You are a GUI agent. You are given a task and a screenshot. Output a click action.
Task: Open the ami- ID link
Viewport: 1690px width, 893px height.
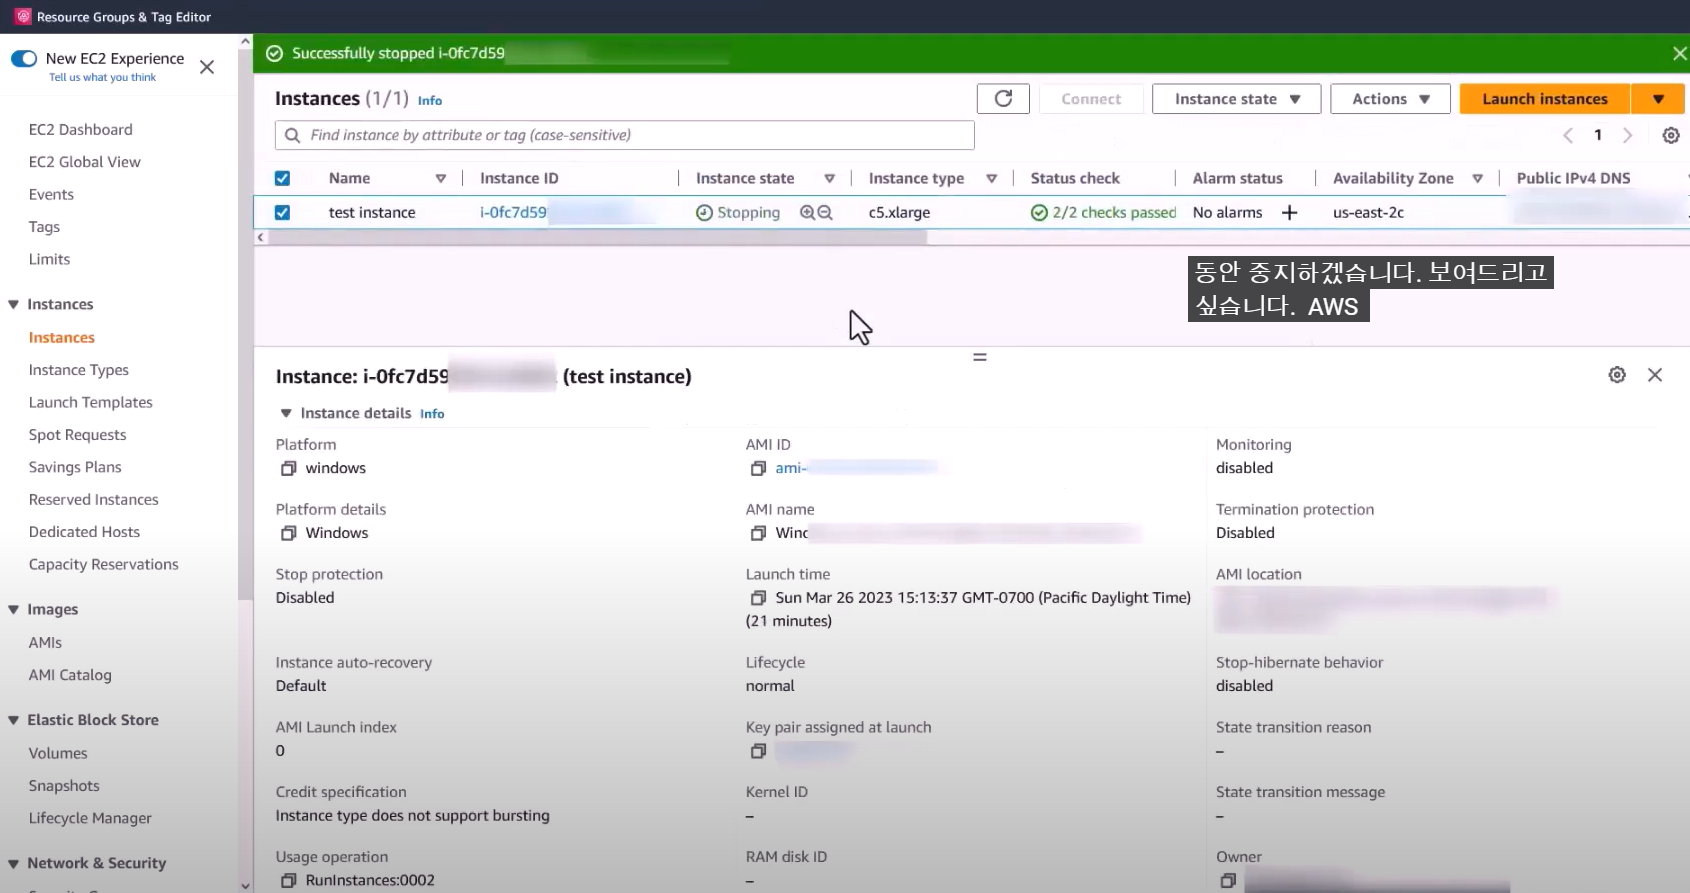pos(791,468)
